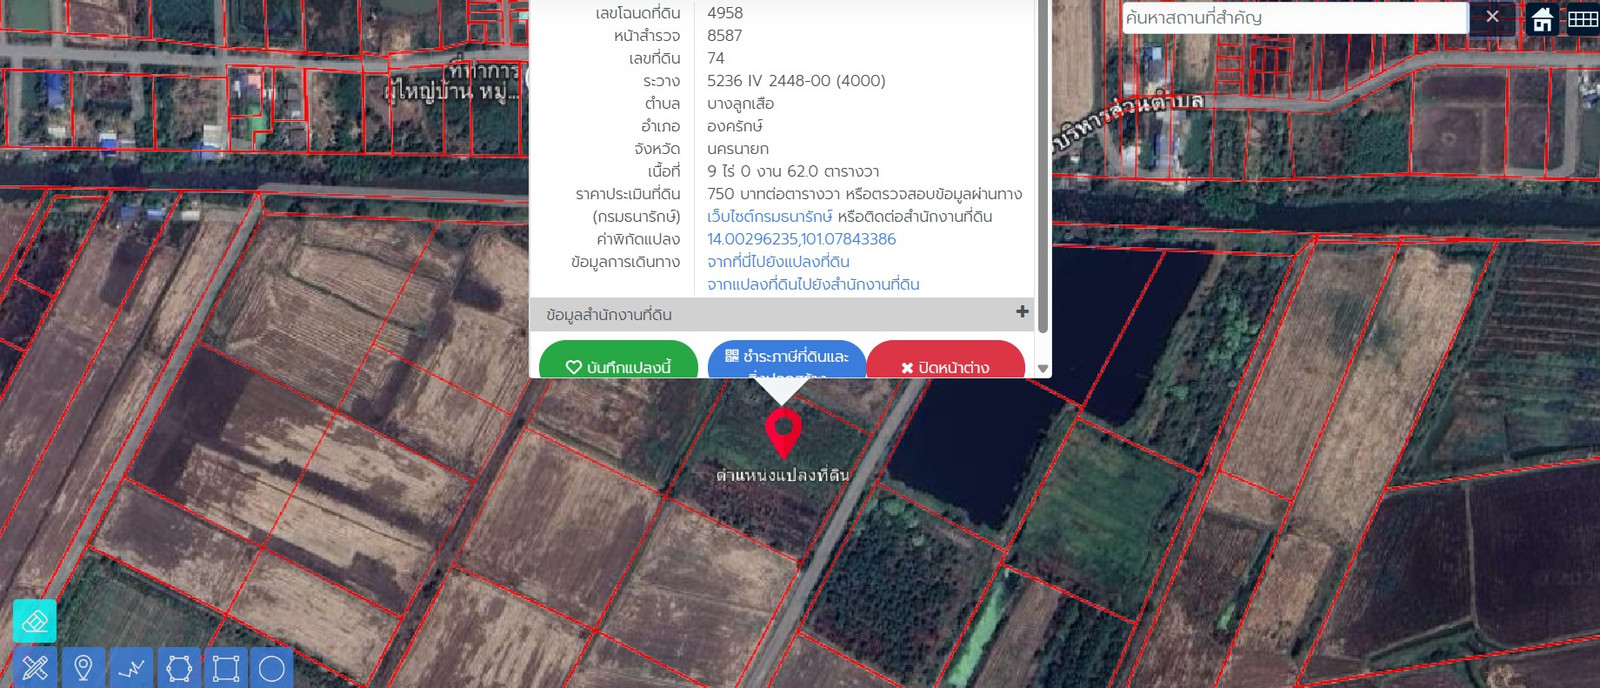Click the ราคาประเมินที่ดิน label
This screenshot has height=688, width=1600.
pyautogui.click(x=628, y=194)
